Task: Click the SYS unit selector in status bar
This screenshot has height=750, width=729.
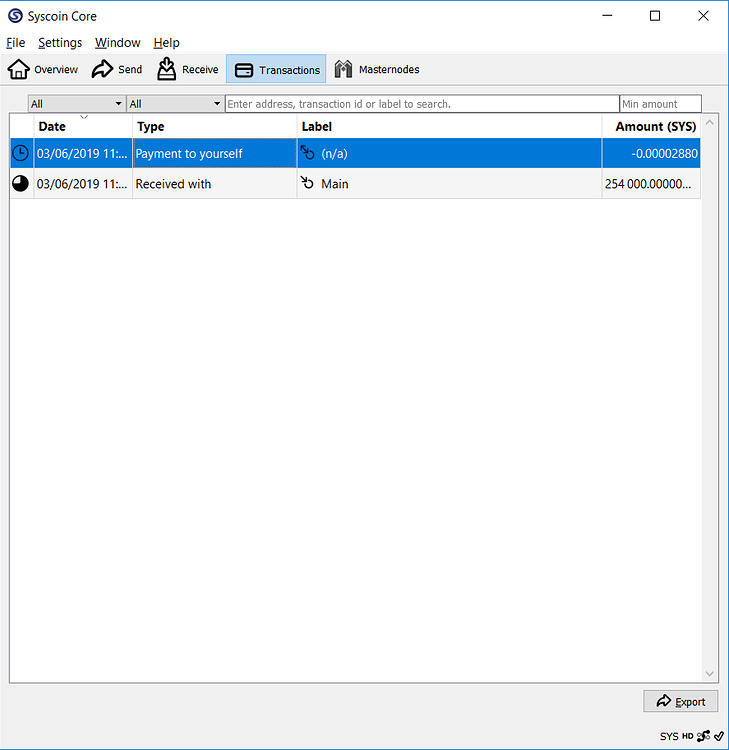Action: pos(669,736)
